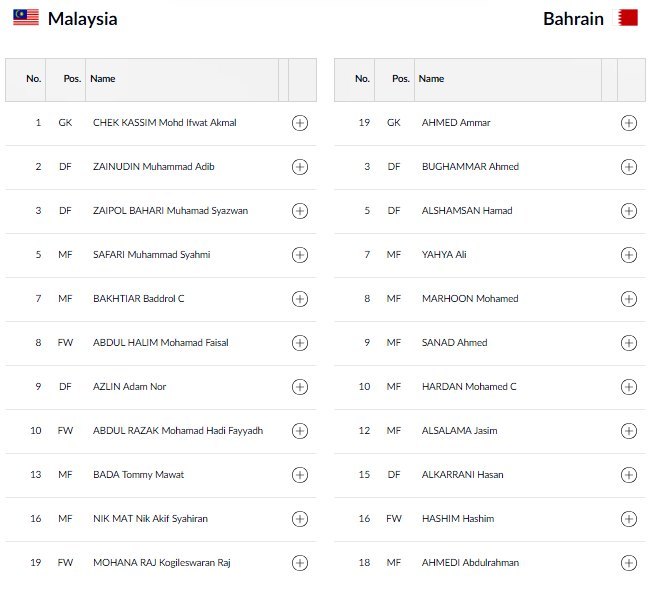669x591 pixels.
Task: Open plus icon for ALKARRANI Hasan
Action: point(628,475)
